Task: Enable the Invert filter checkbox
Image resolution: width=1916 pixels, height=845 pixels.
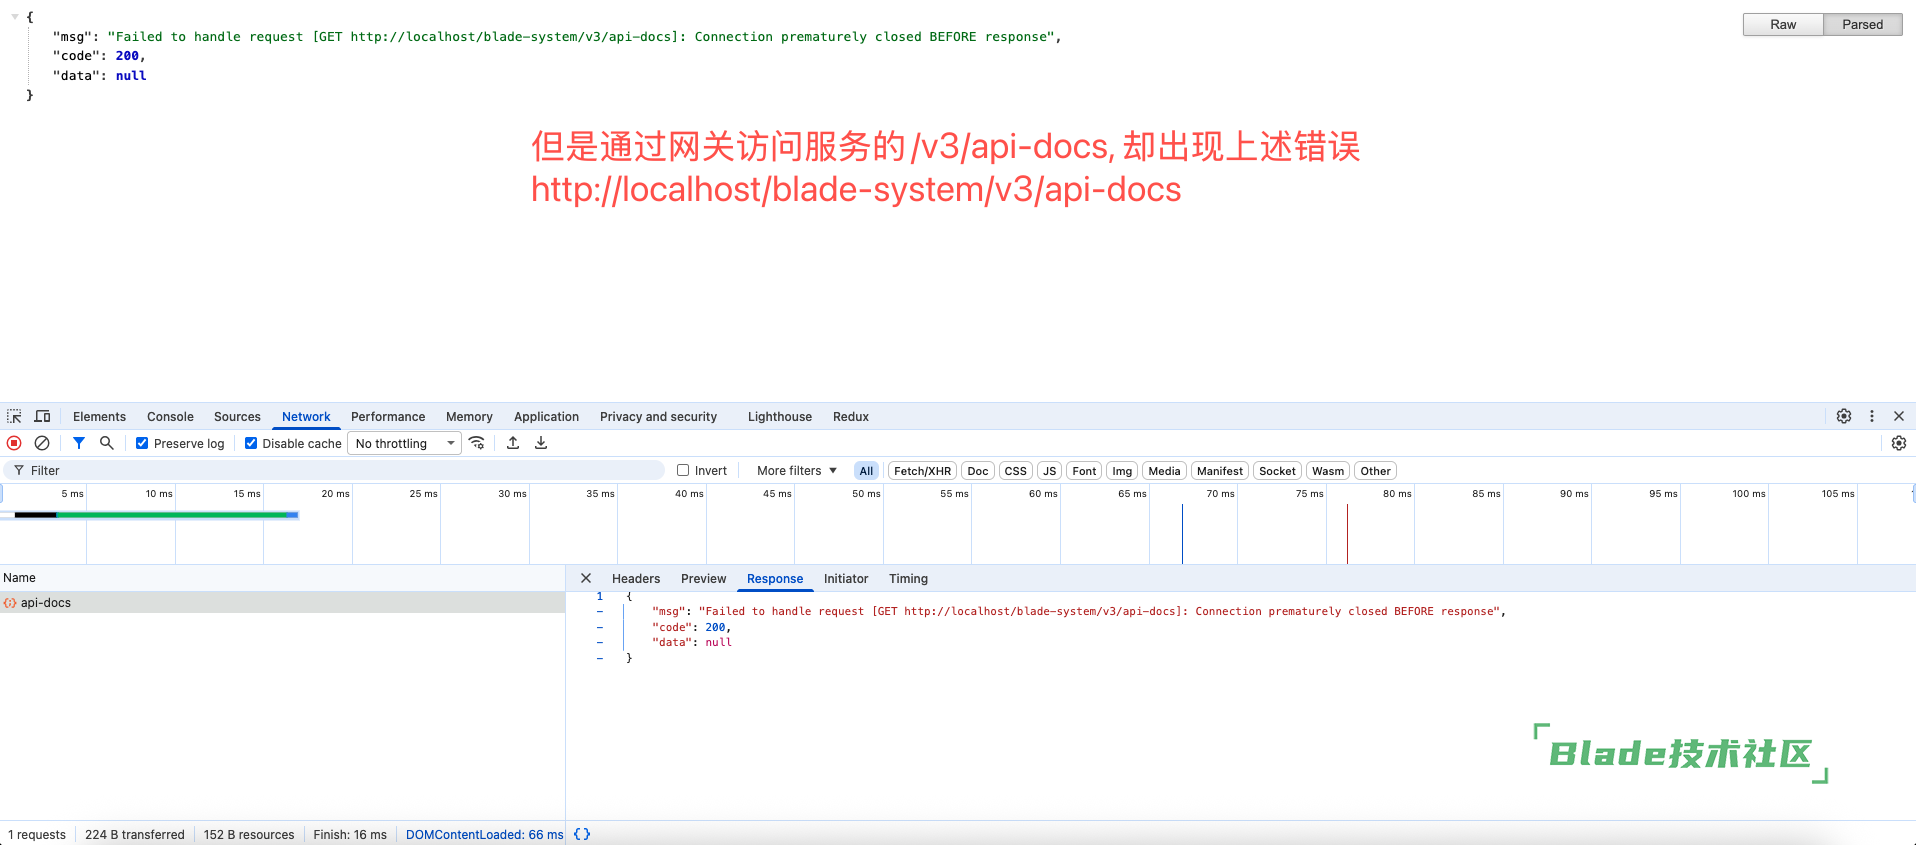Action: (x=683, y=470)
